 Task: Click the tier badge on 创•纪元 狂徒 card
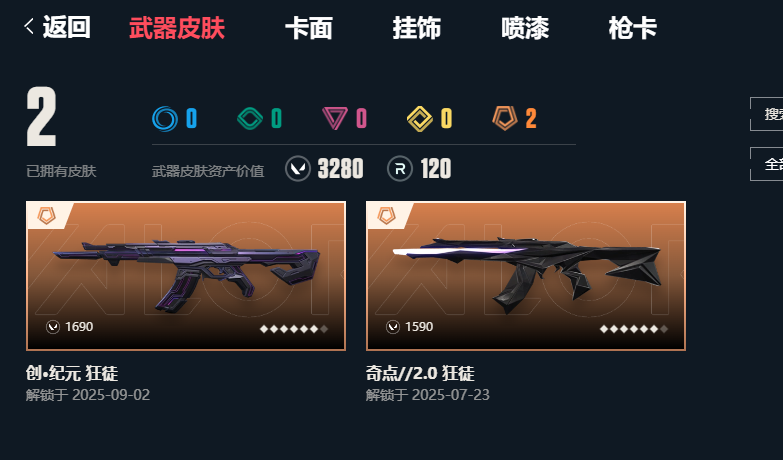46,216
